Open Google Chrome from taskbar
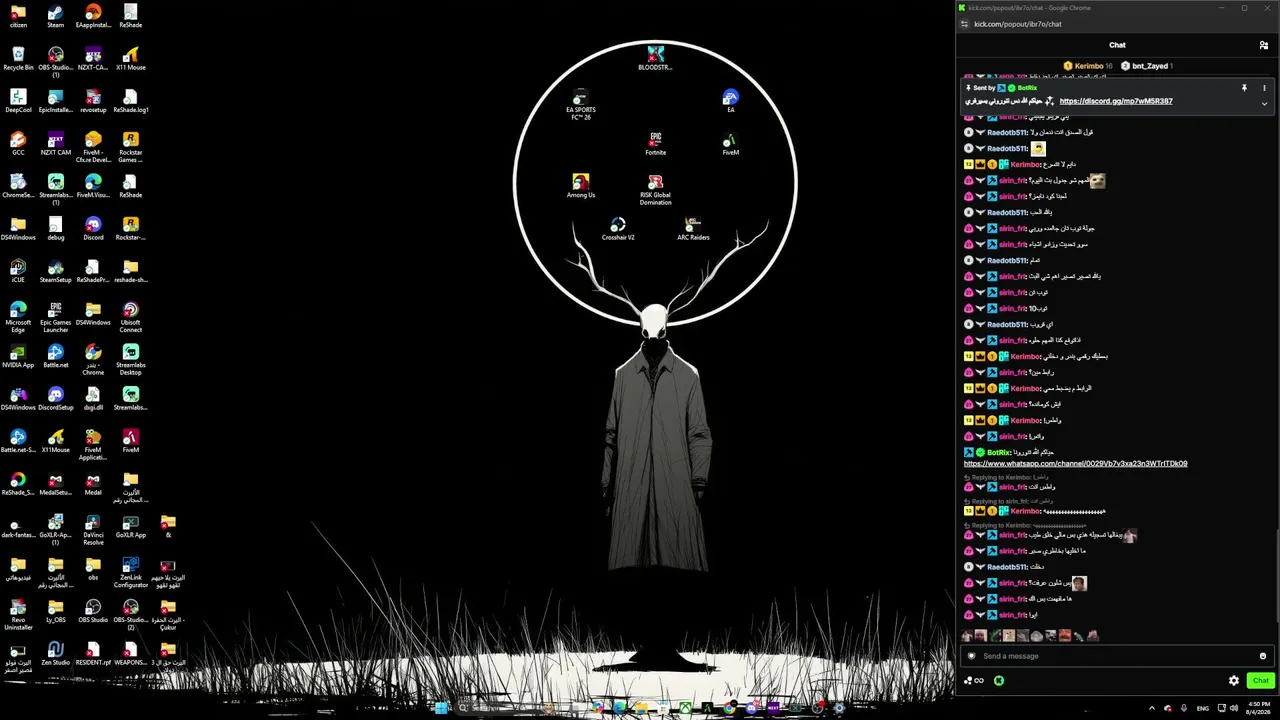The height and width of the screenshot is (720, 1280). (x=730, y=708)
